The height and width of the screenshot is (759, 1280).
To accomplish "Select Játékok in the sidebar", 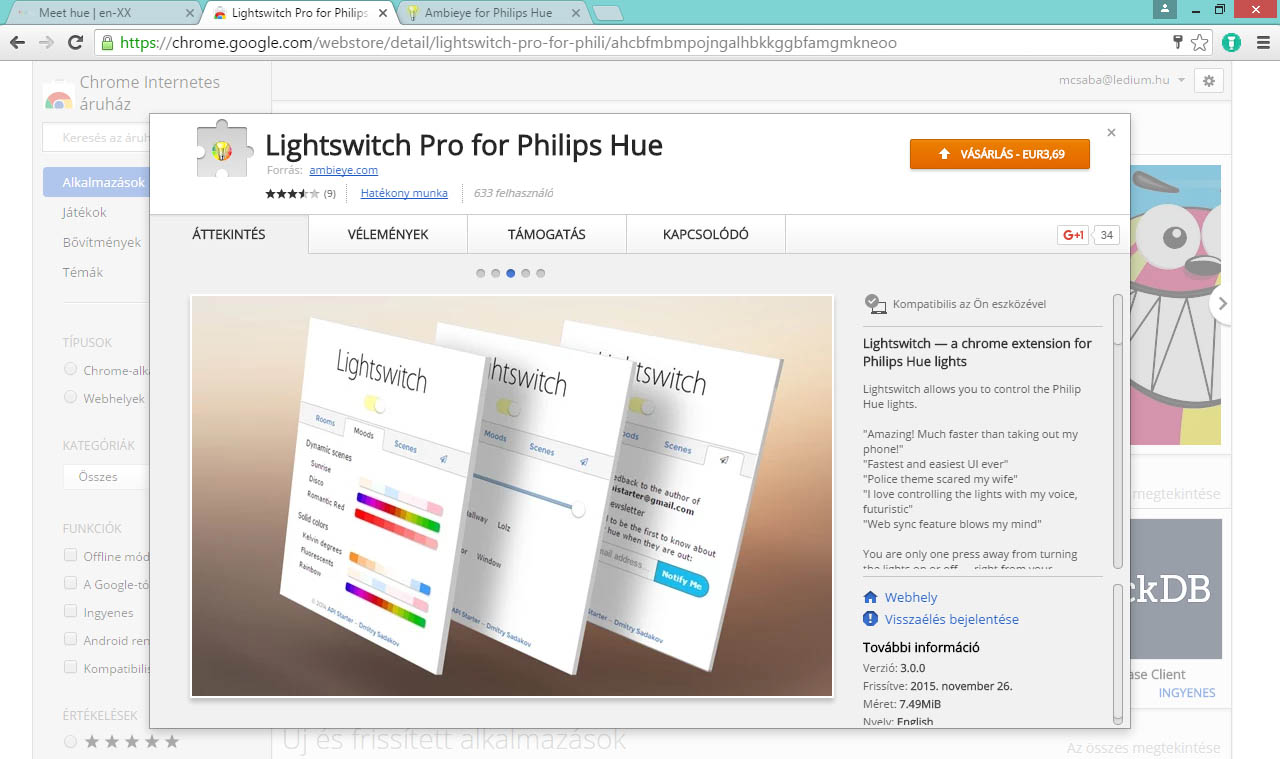I will (x=85, y=212).
